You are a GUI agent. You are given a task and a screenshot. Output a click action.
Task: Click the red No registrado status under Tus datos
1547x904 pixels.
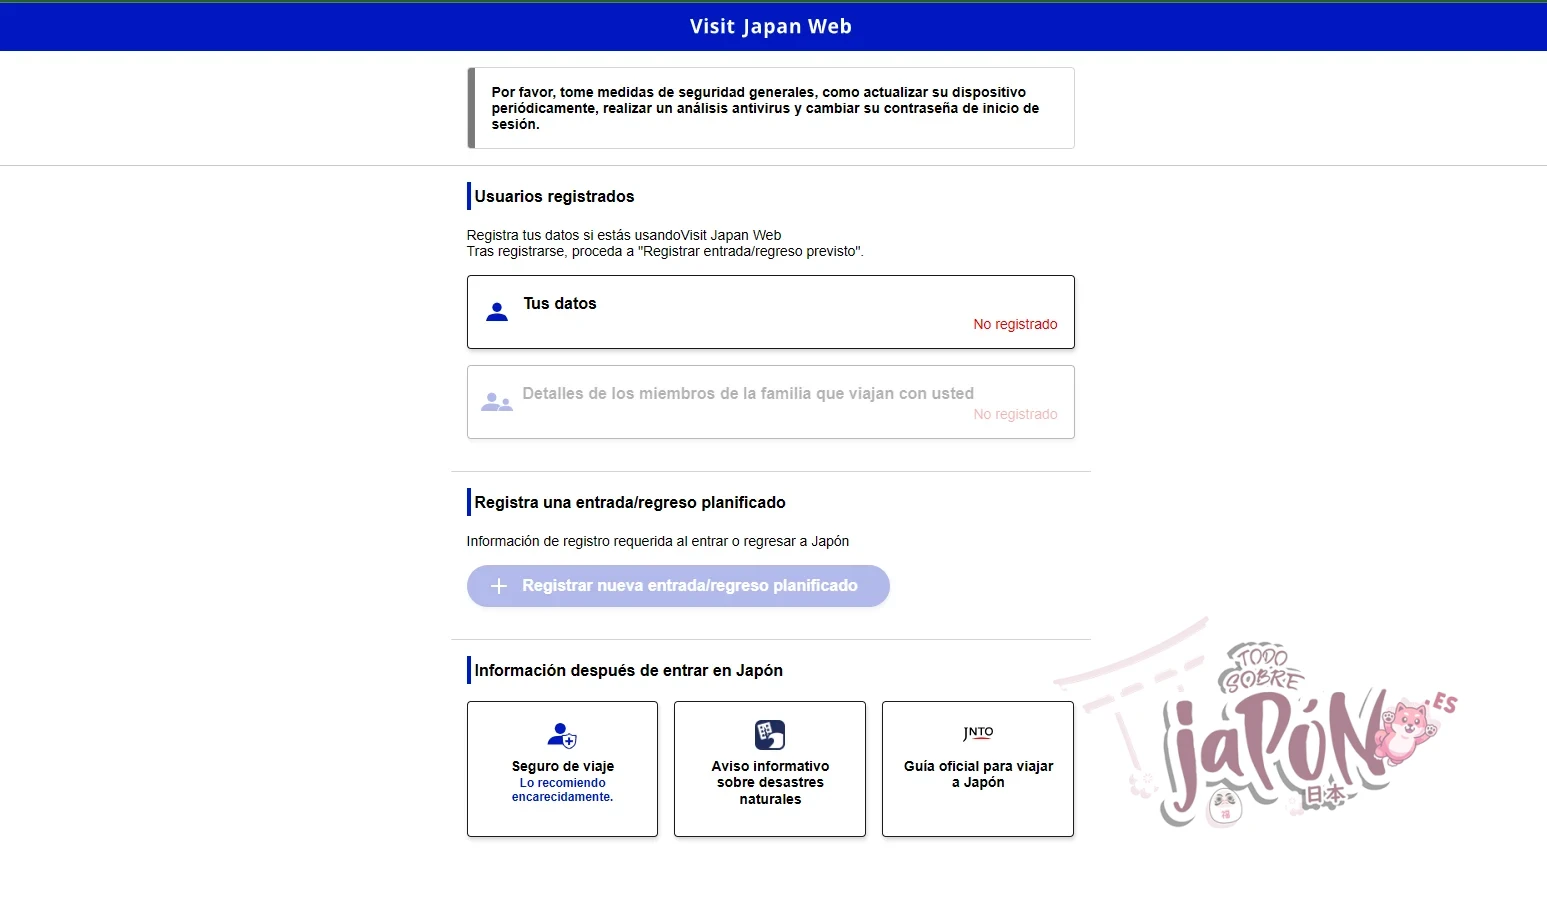pos(1015,324)
